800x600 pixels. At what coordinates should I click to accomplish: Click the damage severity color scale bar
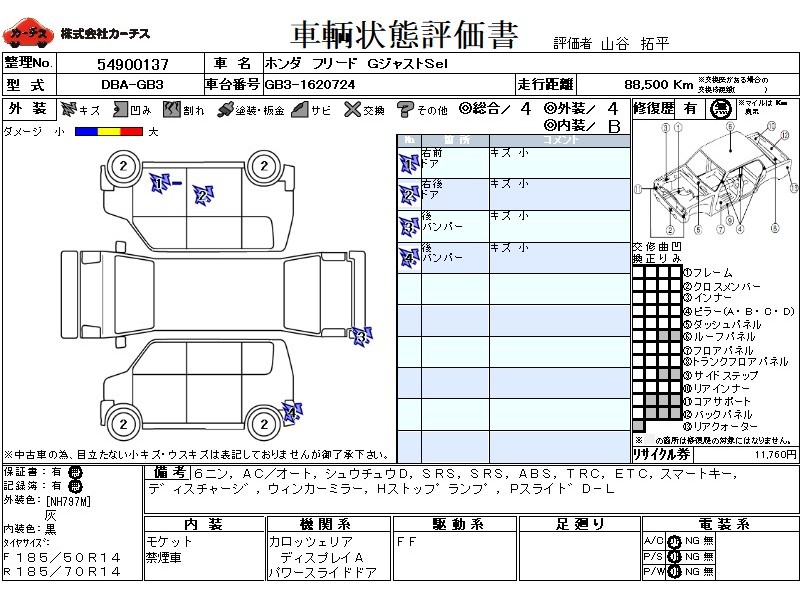(109, 131)
